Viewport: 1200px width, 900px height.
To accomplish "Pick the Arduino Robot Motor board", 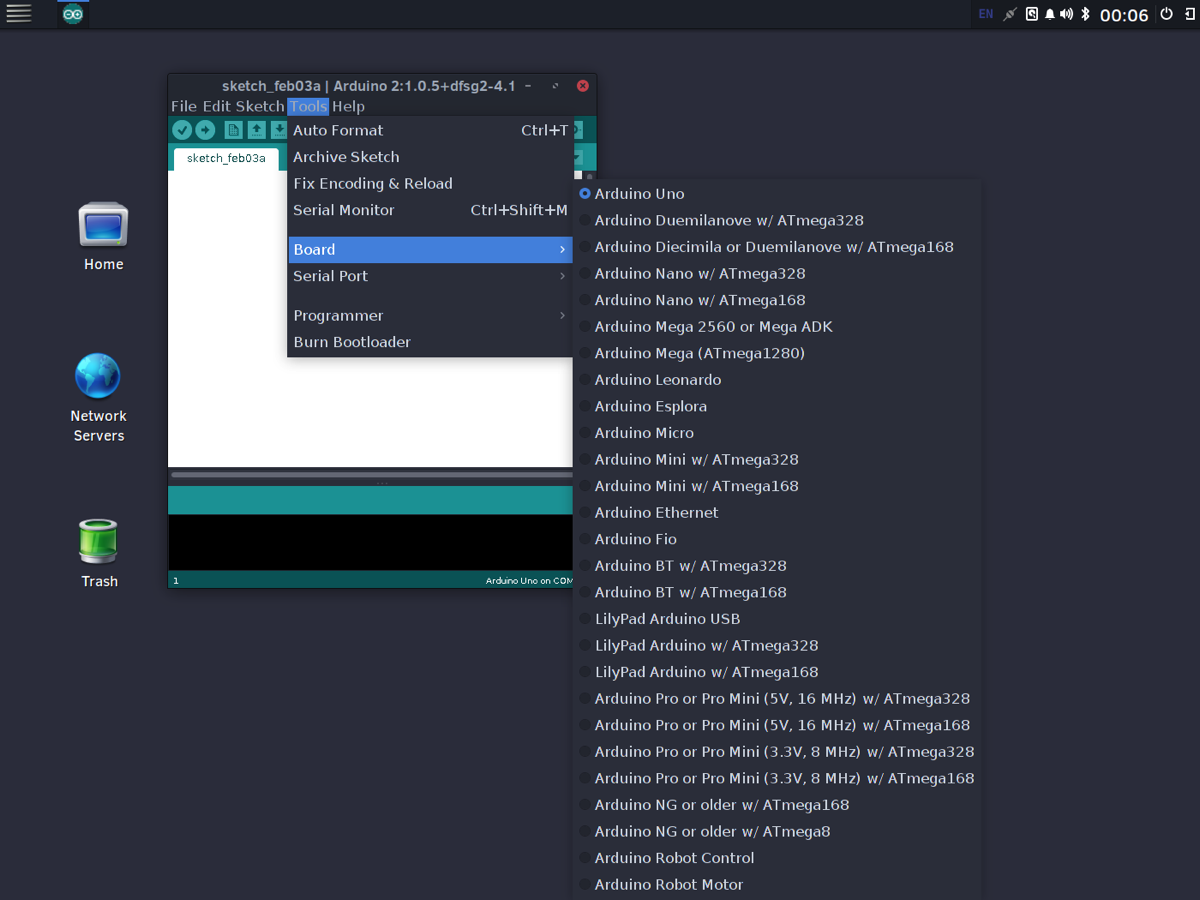I will click(x=777, y=885).
